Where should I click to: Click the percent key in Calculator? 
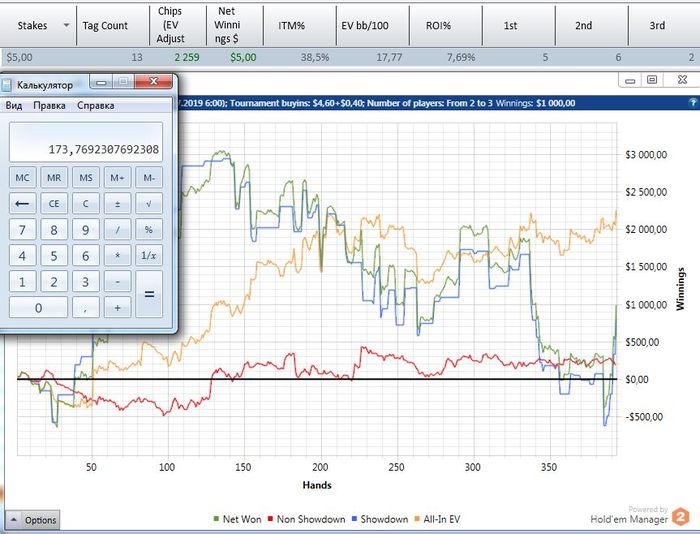click(149, 229)
